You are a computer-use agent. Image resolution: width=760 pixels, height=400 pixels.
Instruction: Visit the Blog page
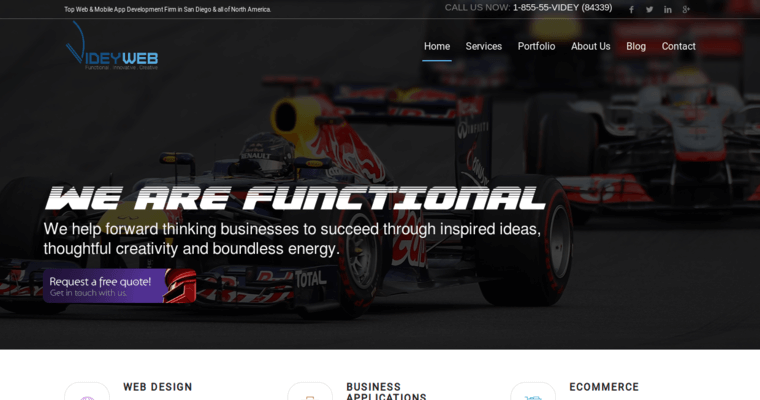(636, 46)
